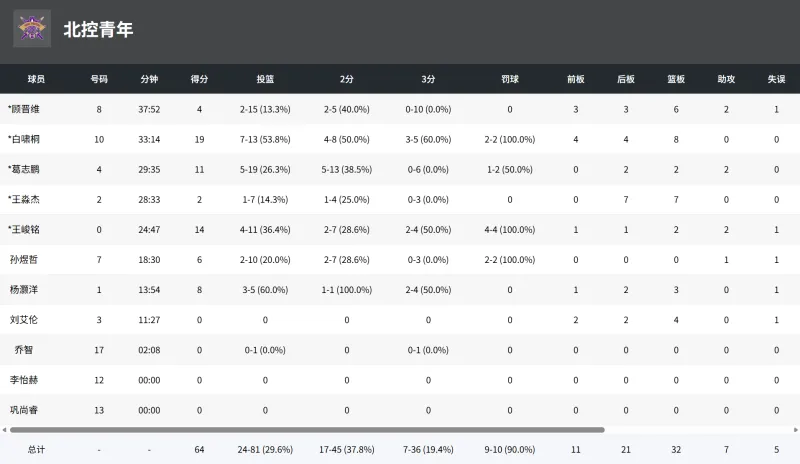Click the 3分 column header
This screenshot has width=800, height=464.
pos(428,79)
